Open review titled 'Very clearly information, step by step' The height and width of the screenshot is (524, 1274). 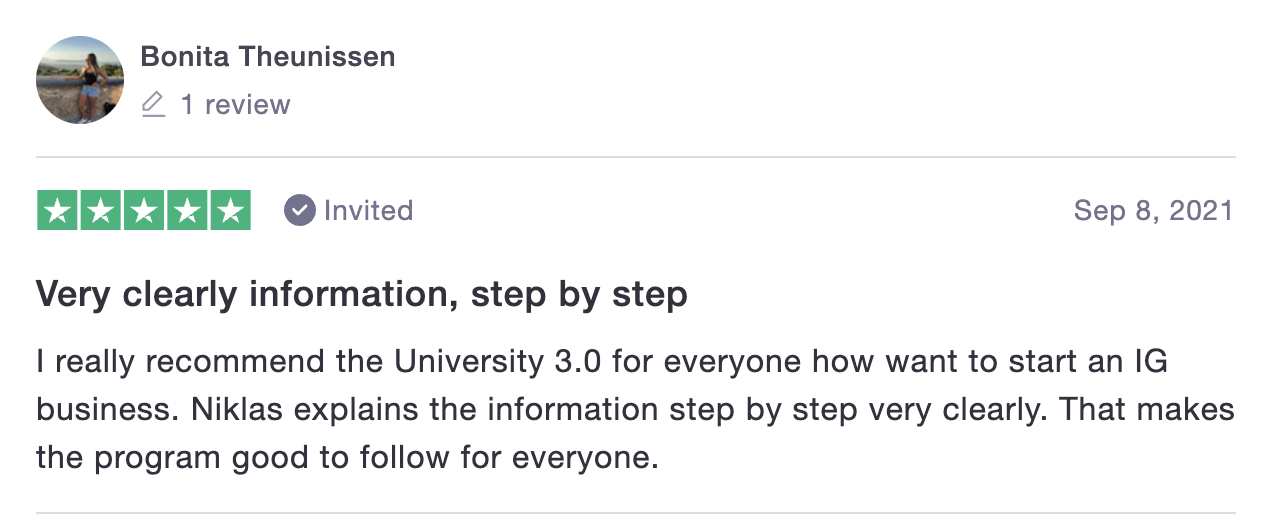coord(362,295)
